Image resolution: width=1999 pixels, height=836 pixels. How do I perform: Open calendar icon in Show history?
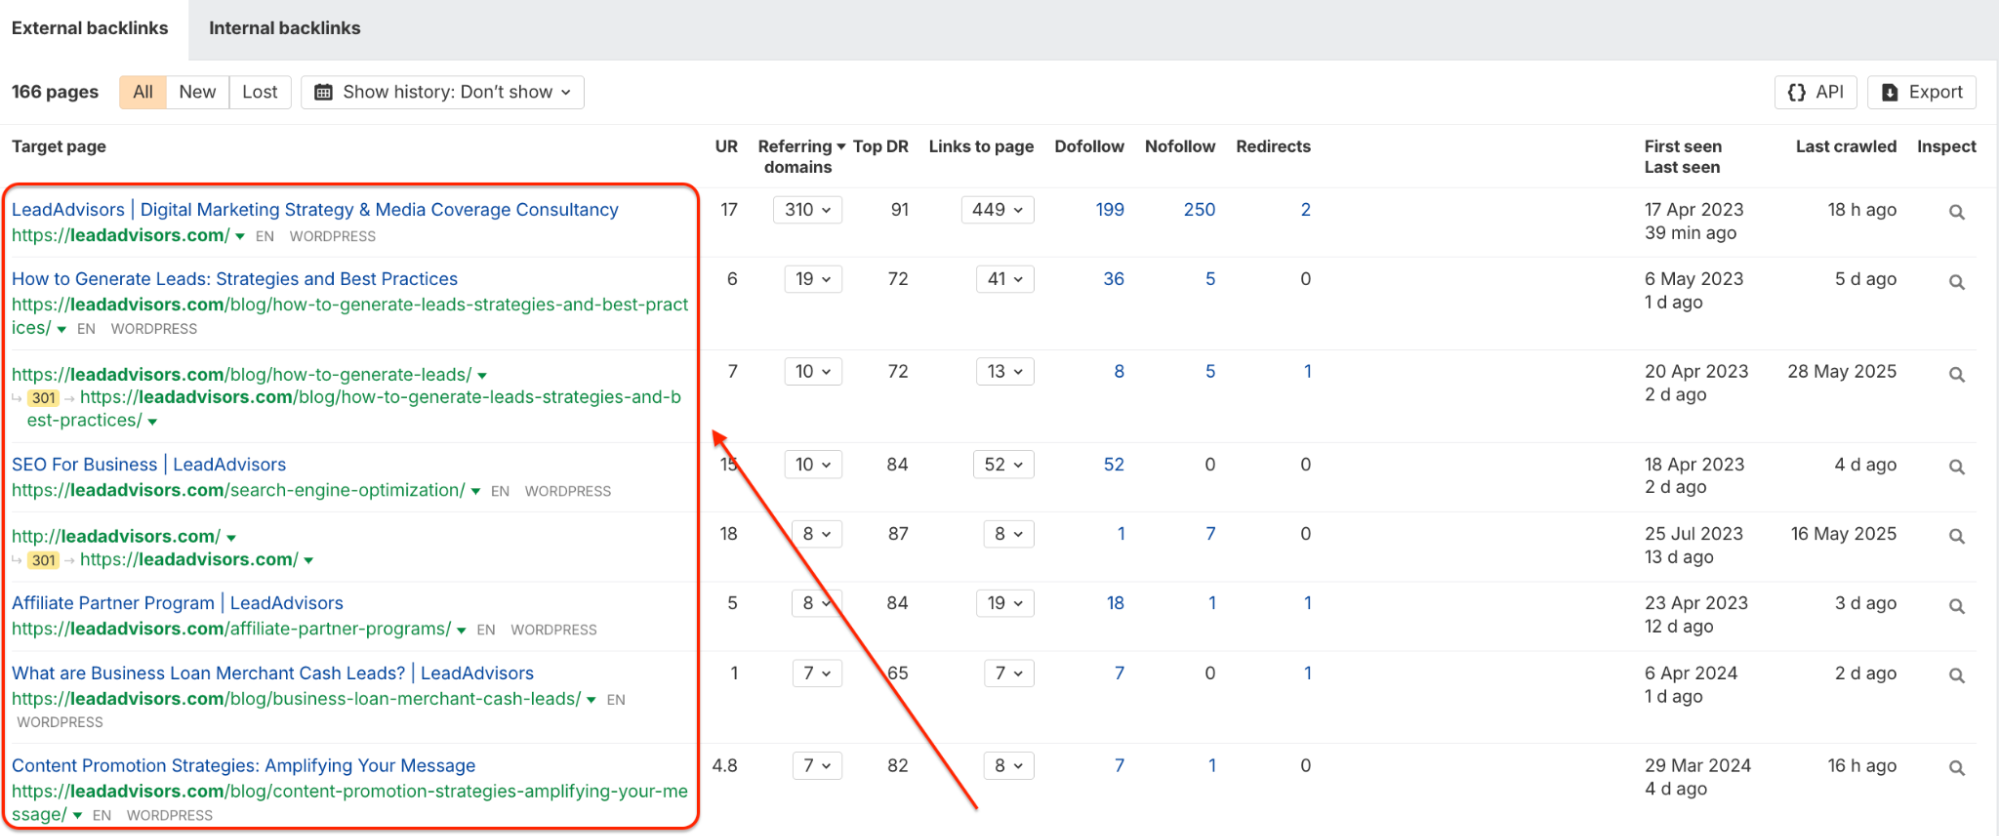pos(323,92)
